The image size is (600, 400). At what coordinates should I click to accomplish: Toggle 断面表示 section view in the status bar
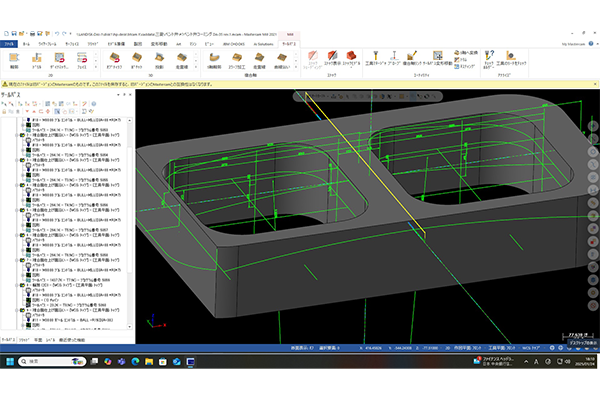click(302, 348)
